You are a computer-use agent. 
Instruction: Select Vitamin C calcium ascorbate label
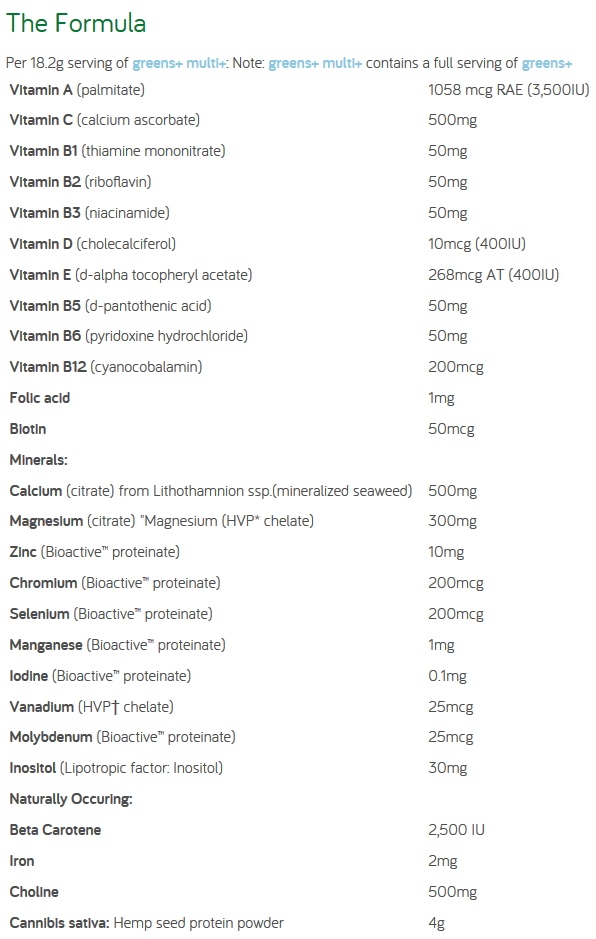pos(105,120)
